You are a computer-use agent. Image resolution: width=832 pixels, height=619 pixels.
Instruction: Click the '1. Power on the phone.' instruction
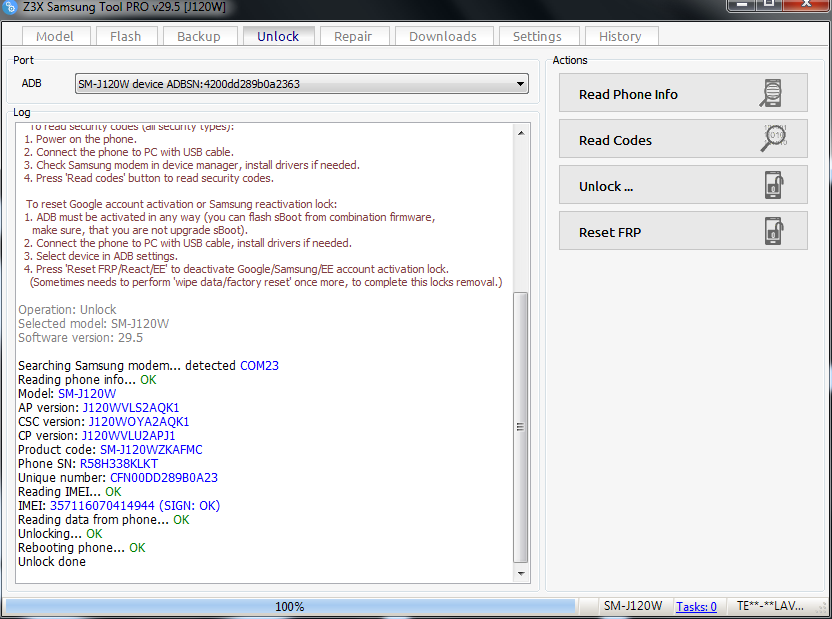click(x=80, y=139)
